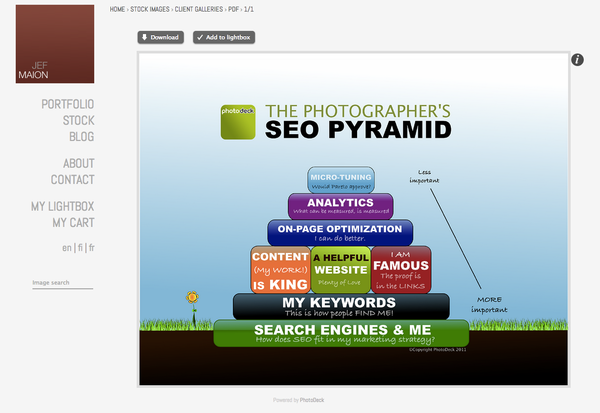View My Lightbox
The width and height of the screenshot is (600, 413).
click(x=62, y=206)
